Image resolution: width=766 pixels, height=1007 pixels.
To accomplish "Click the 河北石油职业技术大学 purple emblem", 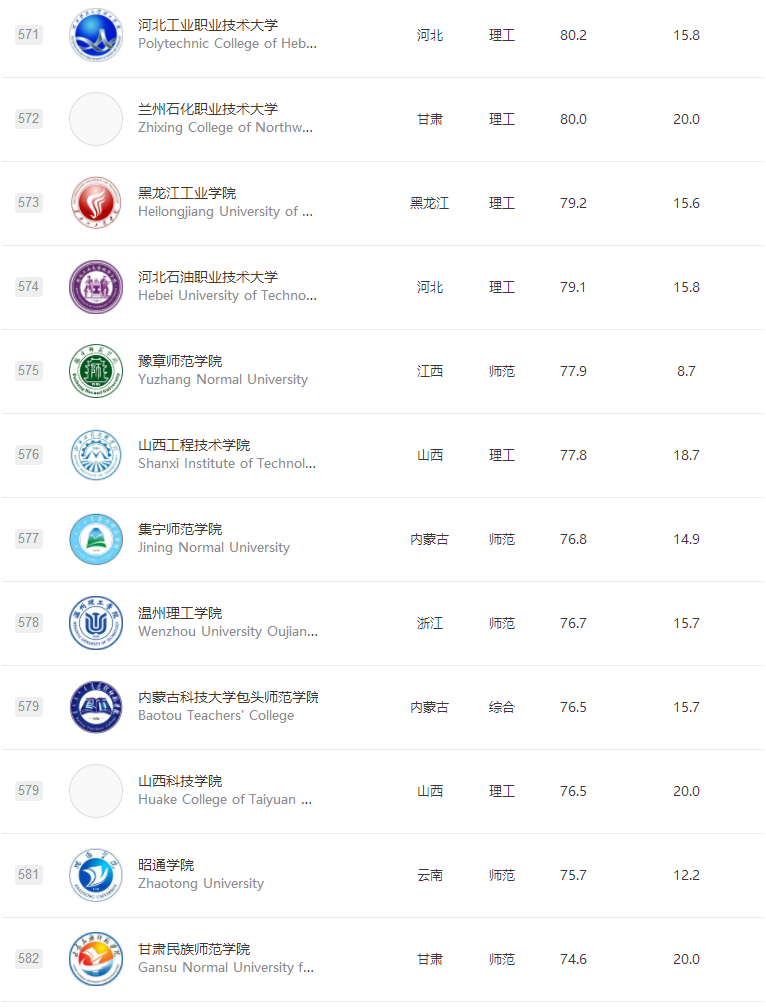I will click(96, 287).
